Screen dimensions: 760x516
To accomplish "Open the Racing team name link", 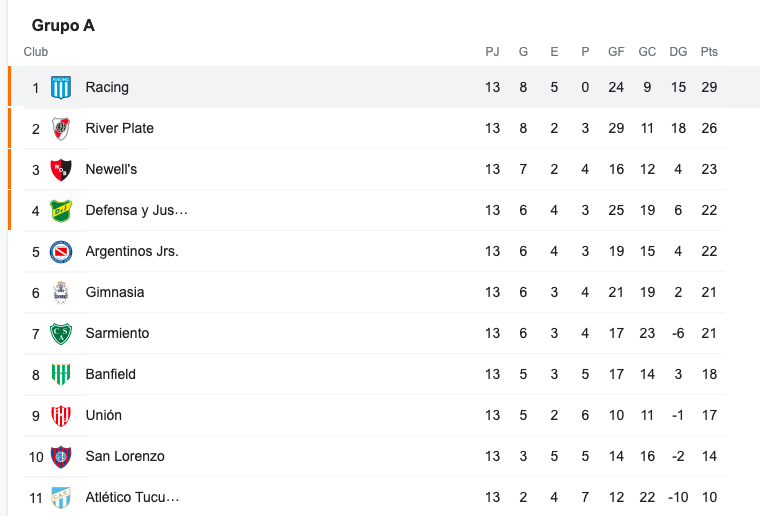I will point(107,87).
